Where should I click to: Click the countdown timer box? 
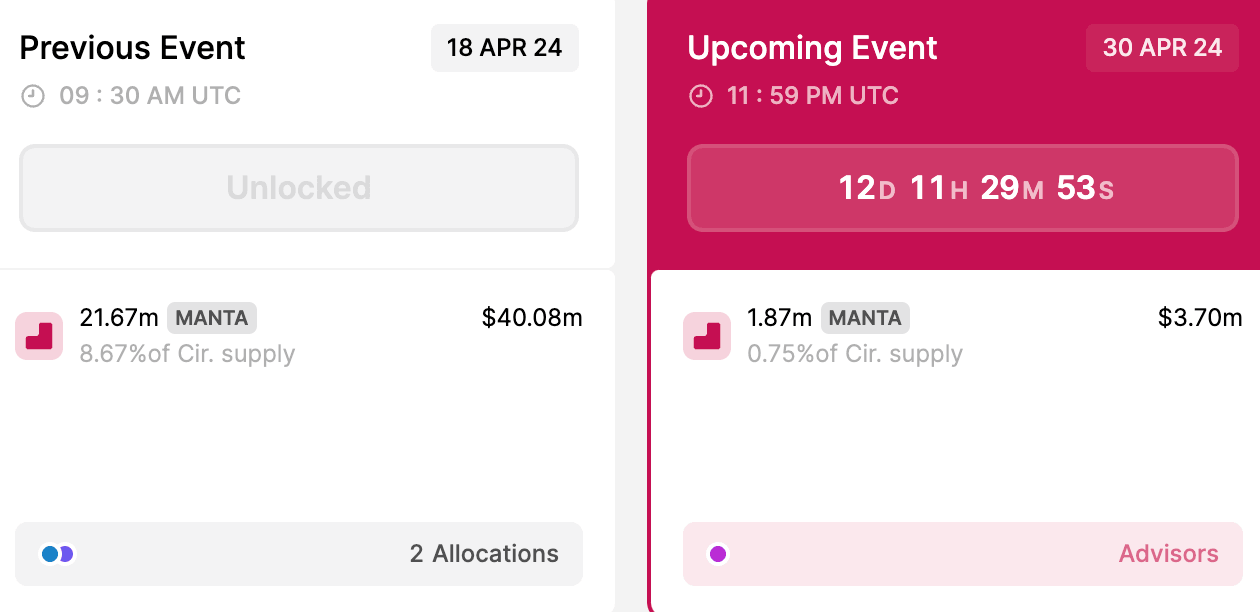pos(963,188)
